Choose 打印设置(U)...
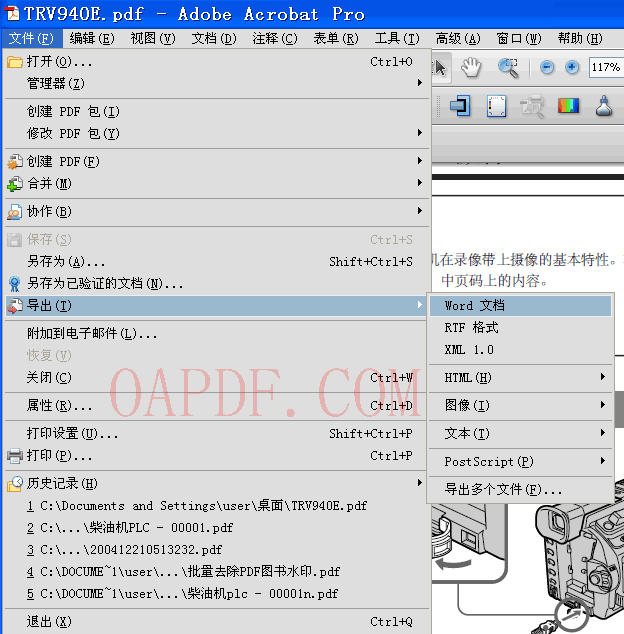624x634 pixels. tap(217, 433)
